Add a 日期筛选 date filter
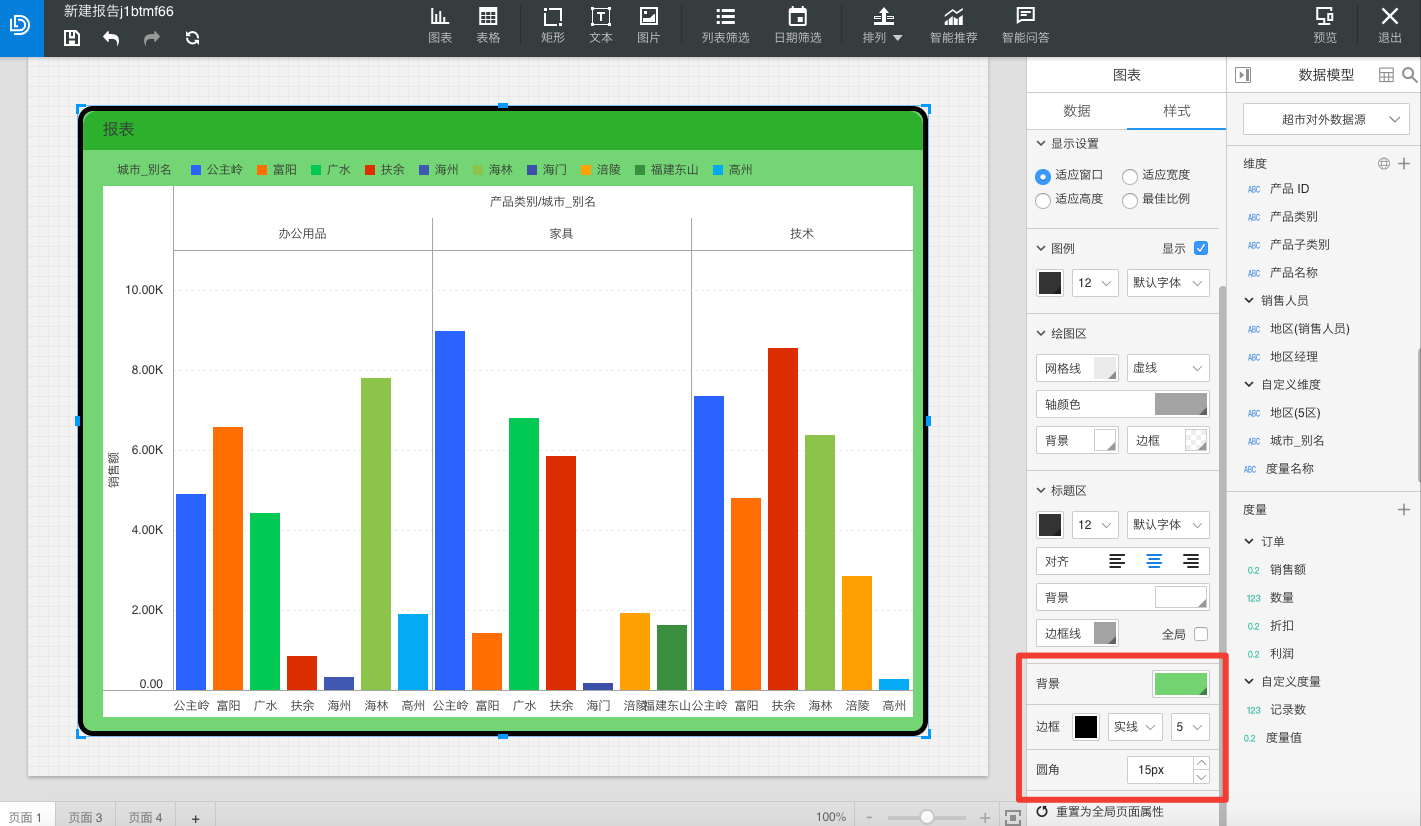Screen dimensions: 1421x826 coord(797,26)
